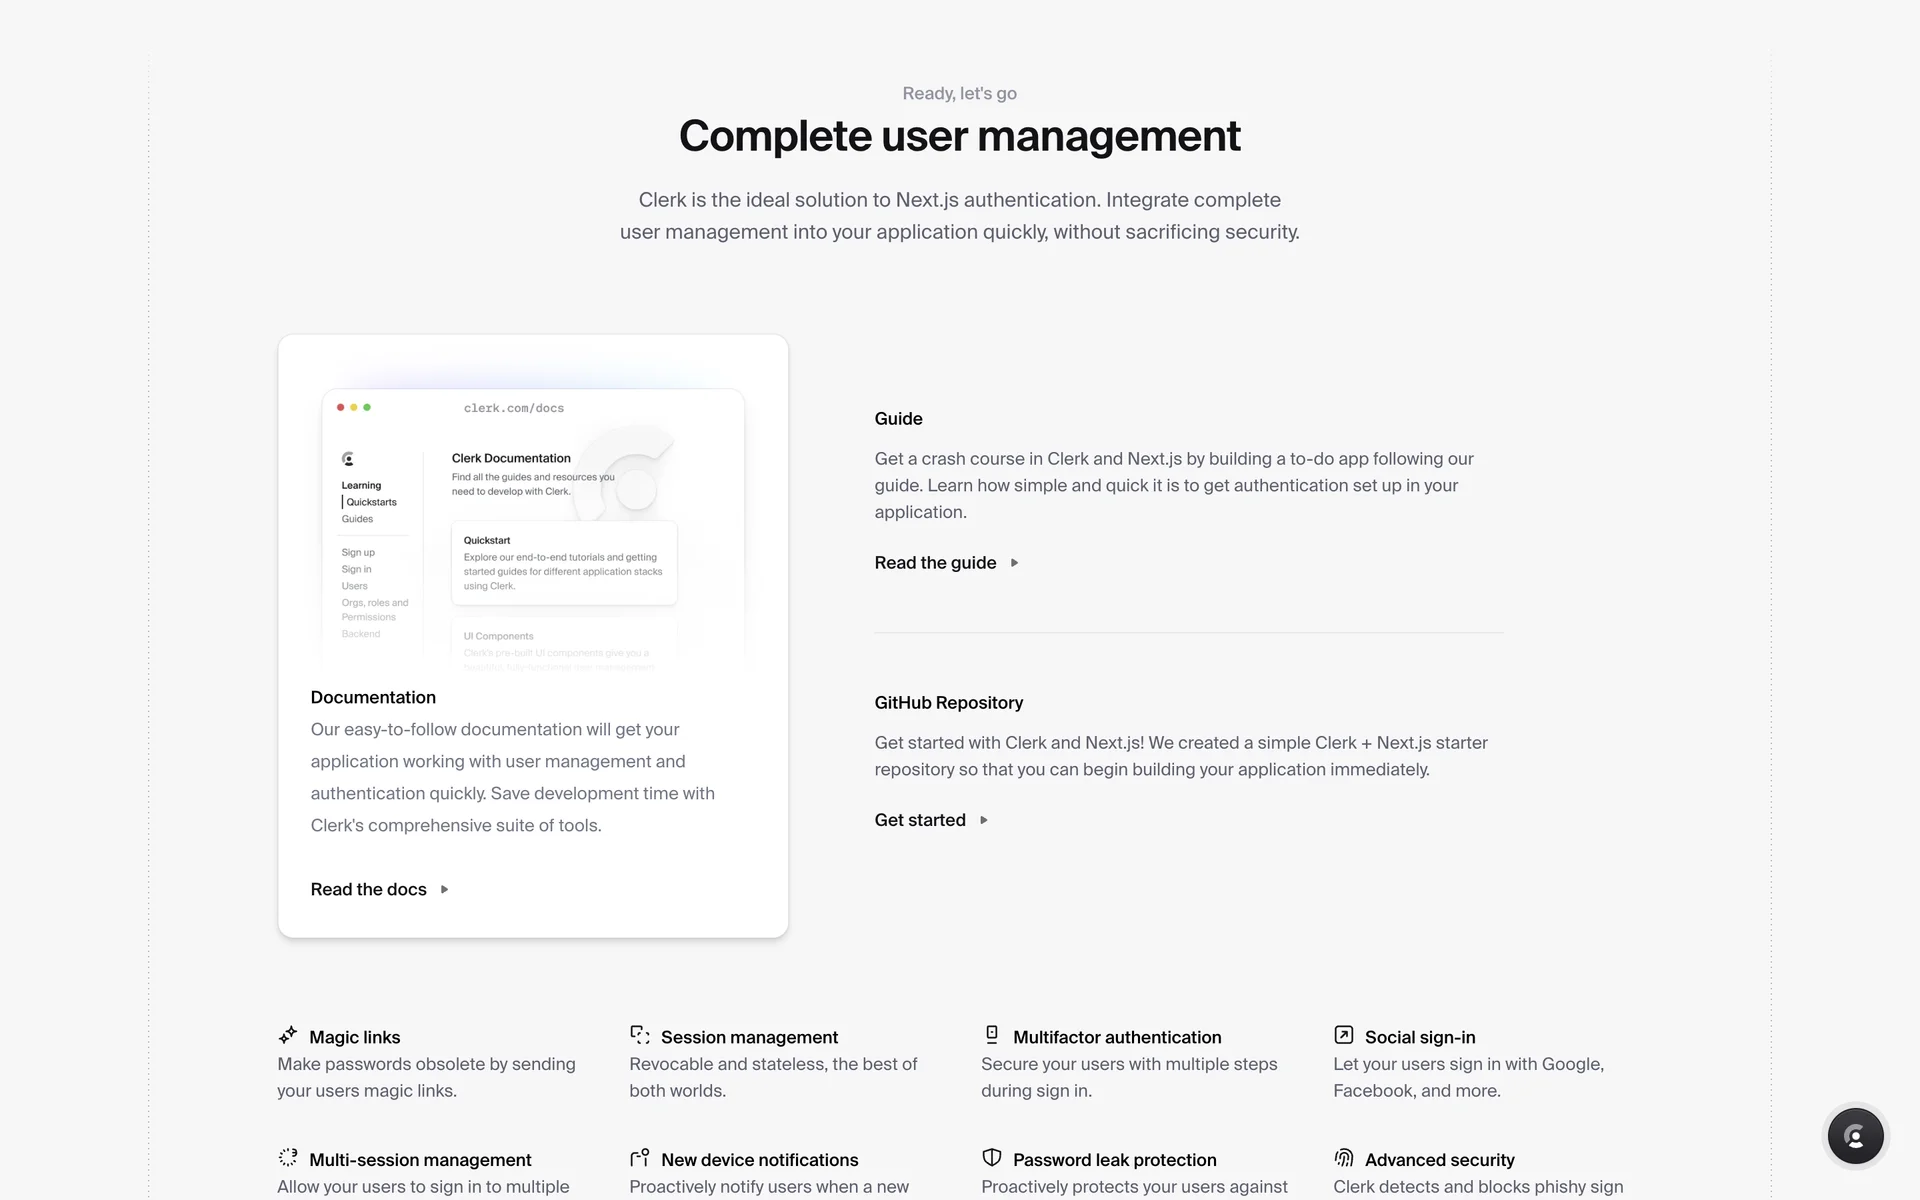Viewport: 1920px width, 1200px height.
Task: Click the New device notifications icon
Action: click(640, 1157)
